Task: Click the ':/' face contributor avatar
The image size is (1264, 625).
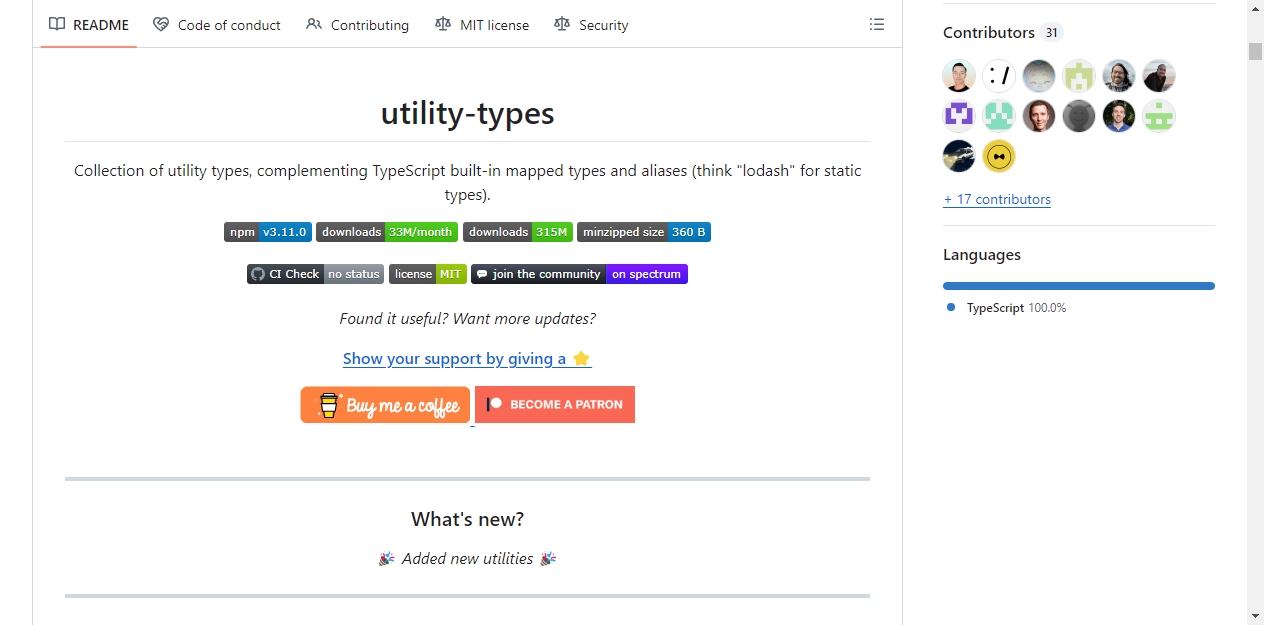Action: 999,76
